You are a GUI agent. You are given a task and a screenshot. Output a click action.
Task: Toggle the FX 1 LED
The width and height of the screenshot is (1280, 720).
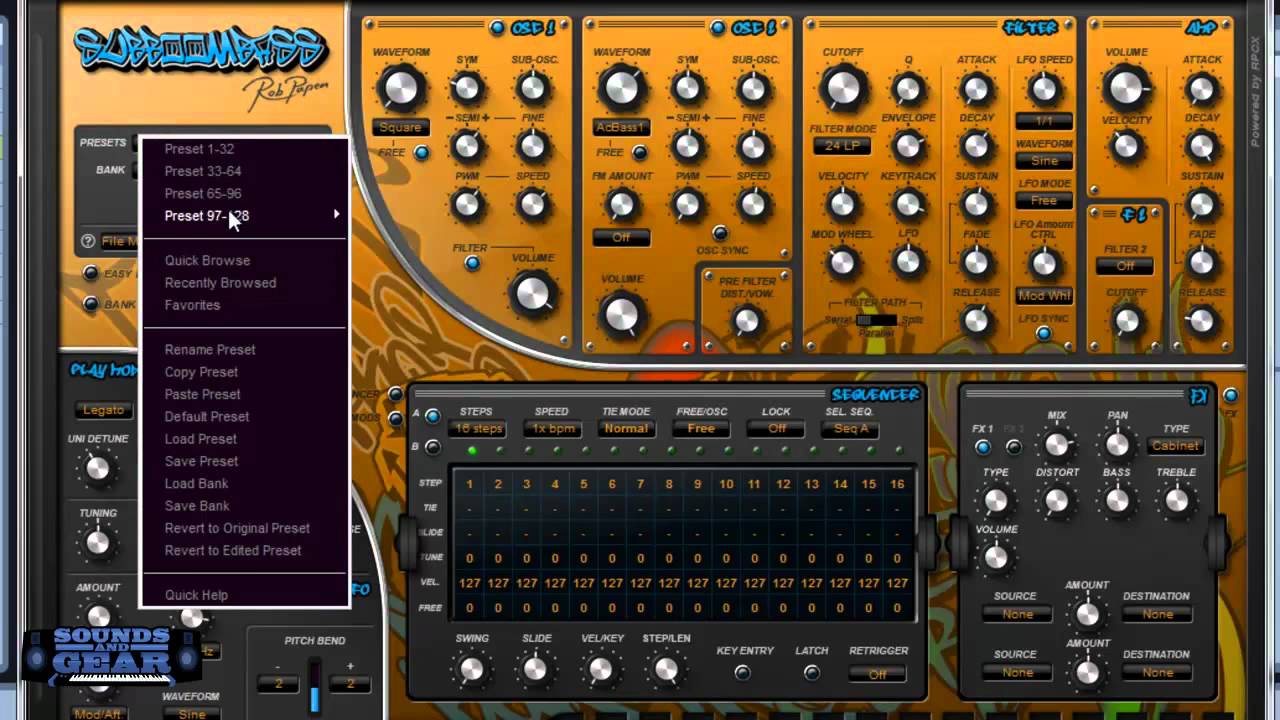[x=983, y=447]
